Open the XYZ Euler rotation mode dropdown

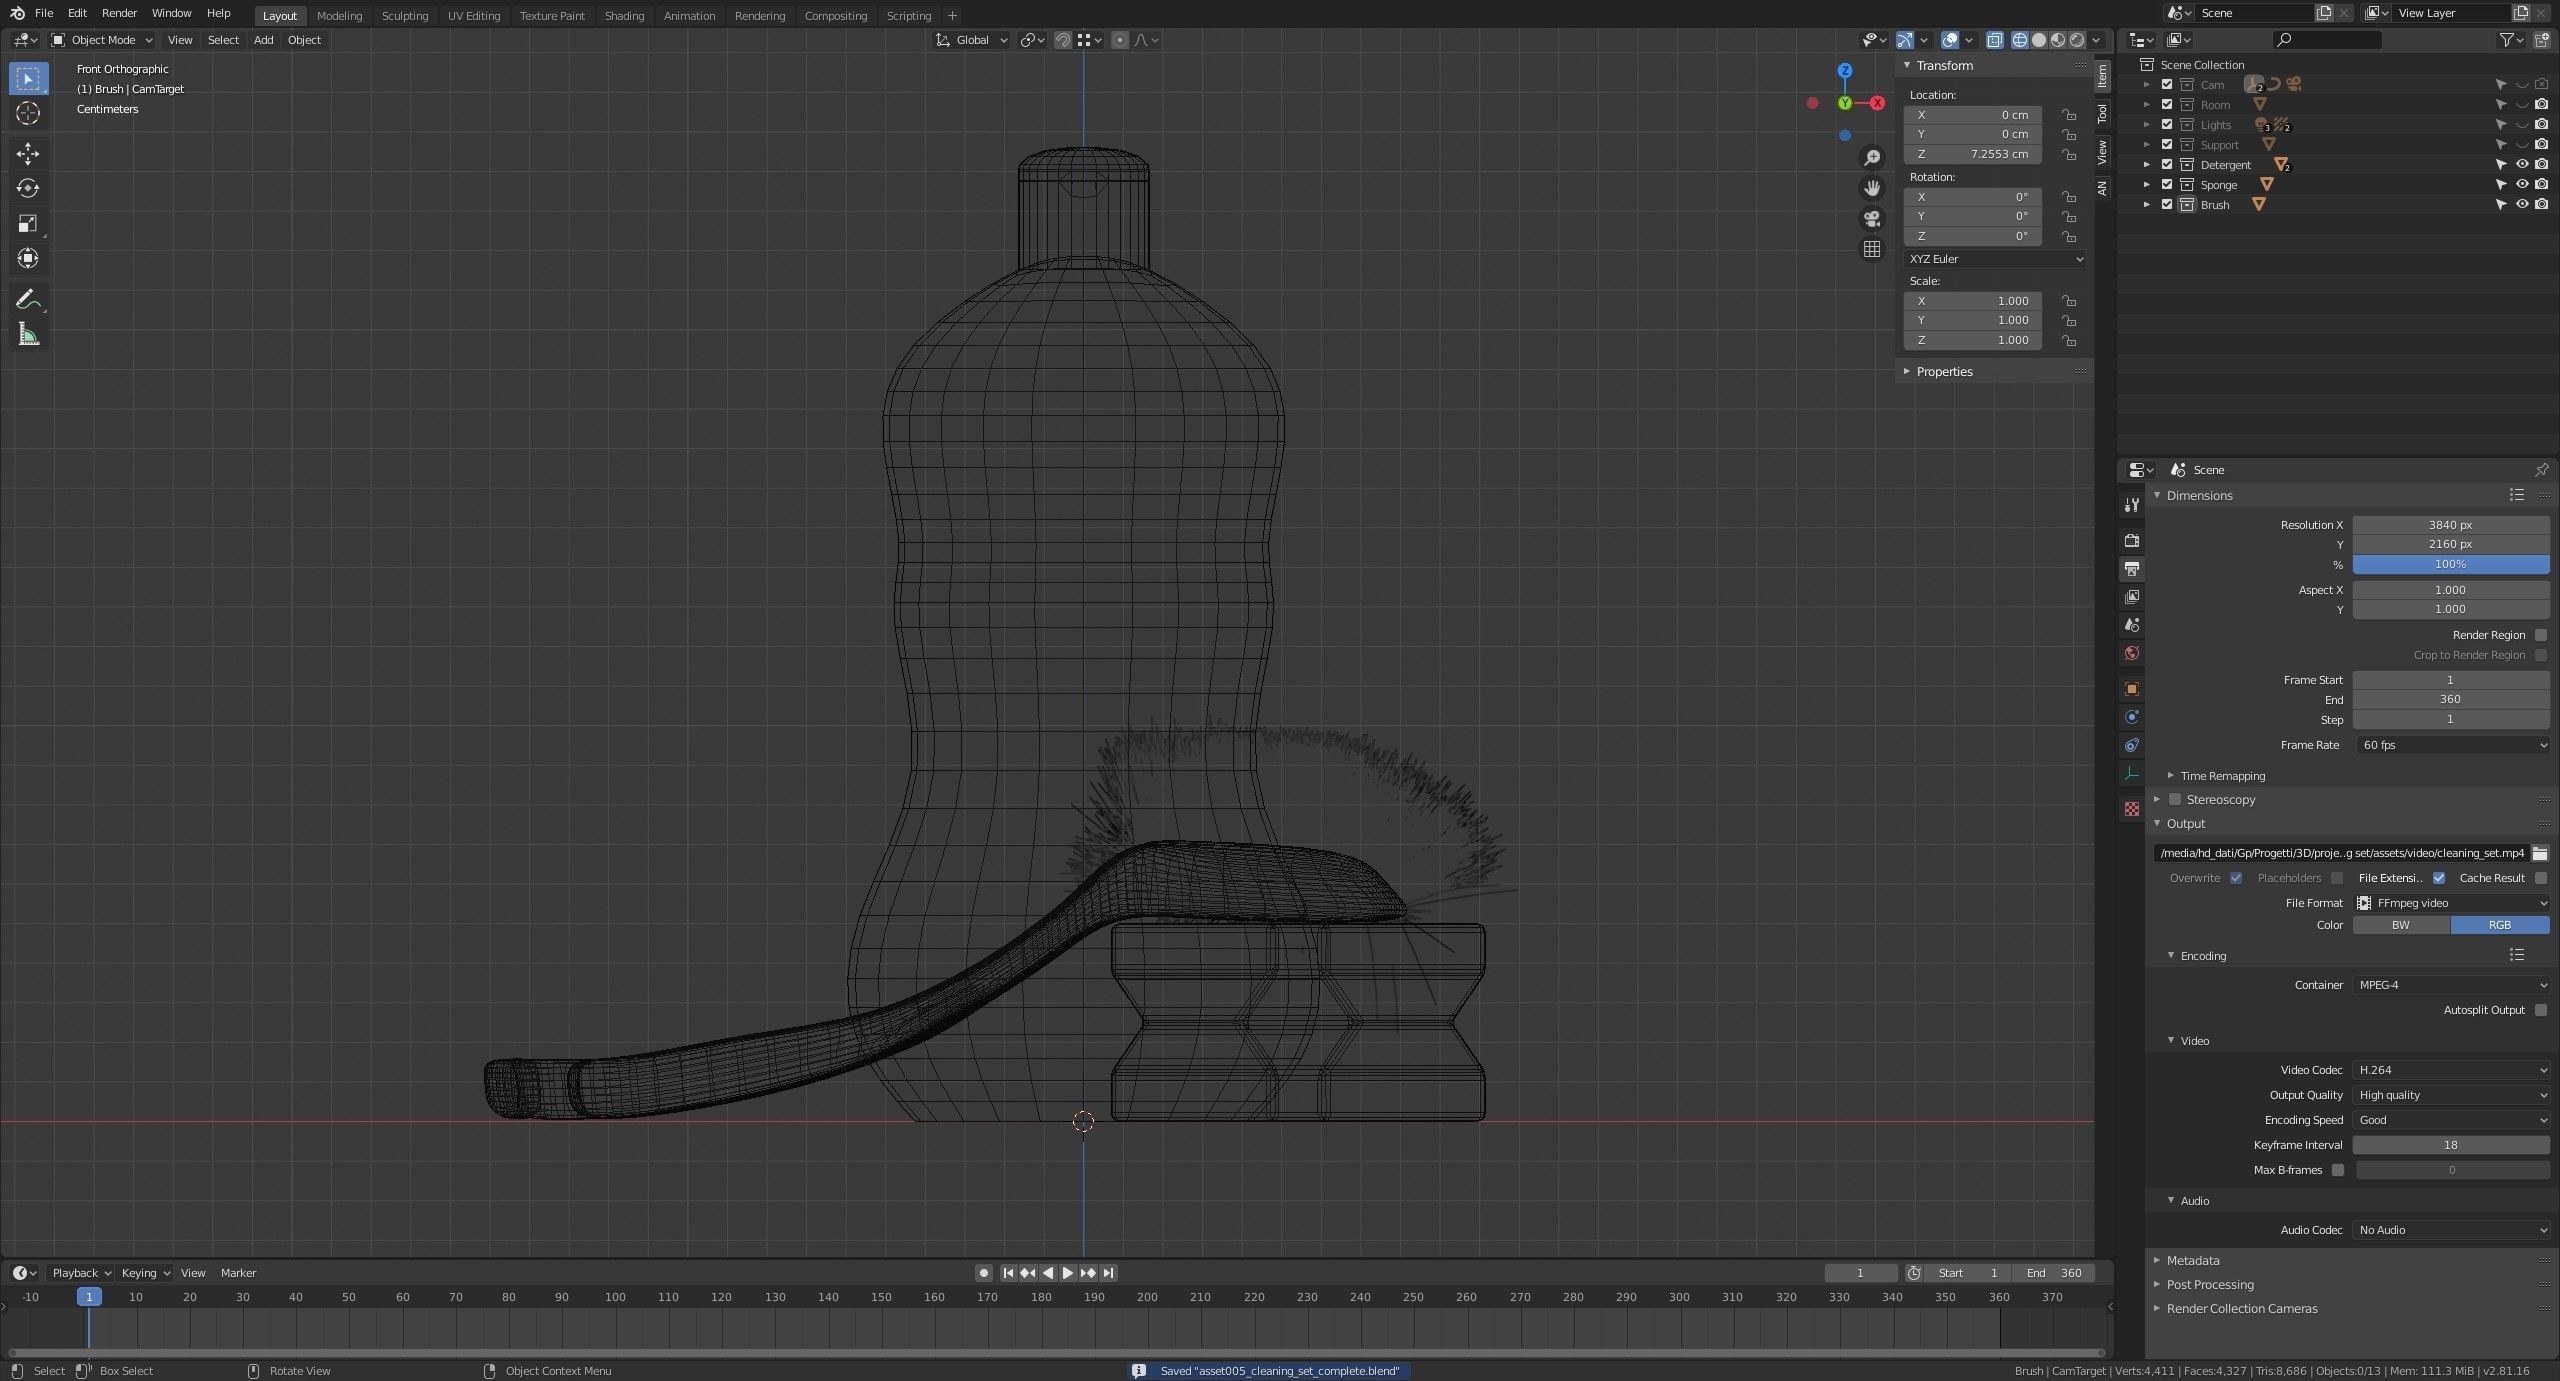1996,259
